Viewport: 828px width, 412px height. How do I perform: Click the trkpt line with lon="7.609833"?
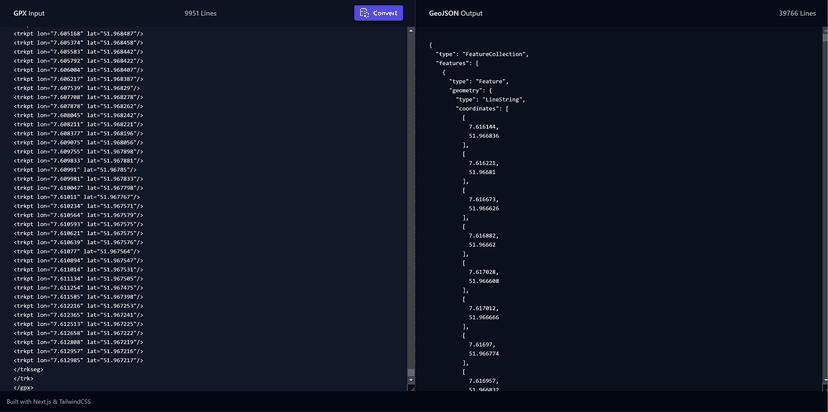point(78,161)
